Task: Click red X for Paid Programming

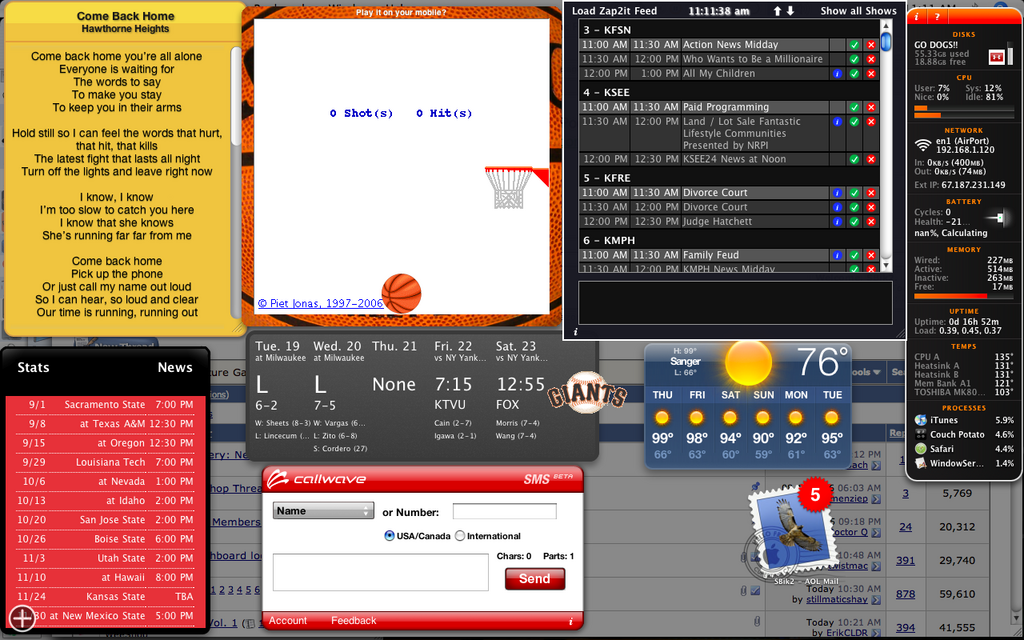Action: [x=871, y=107]
